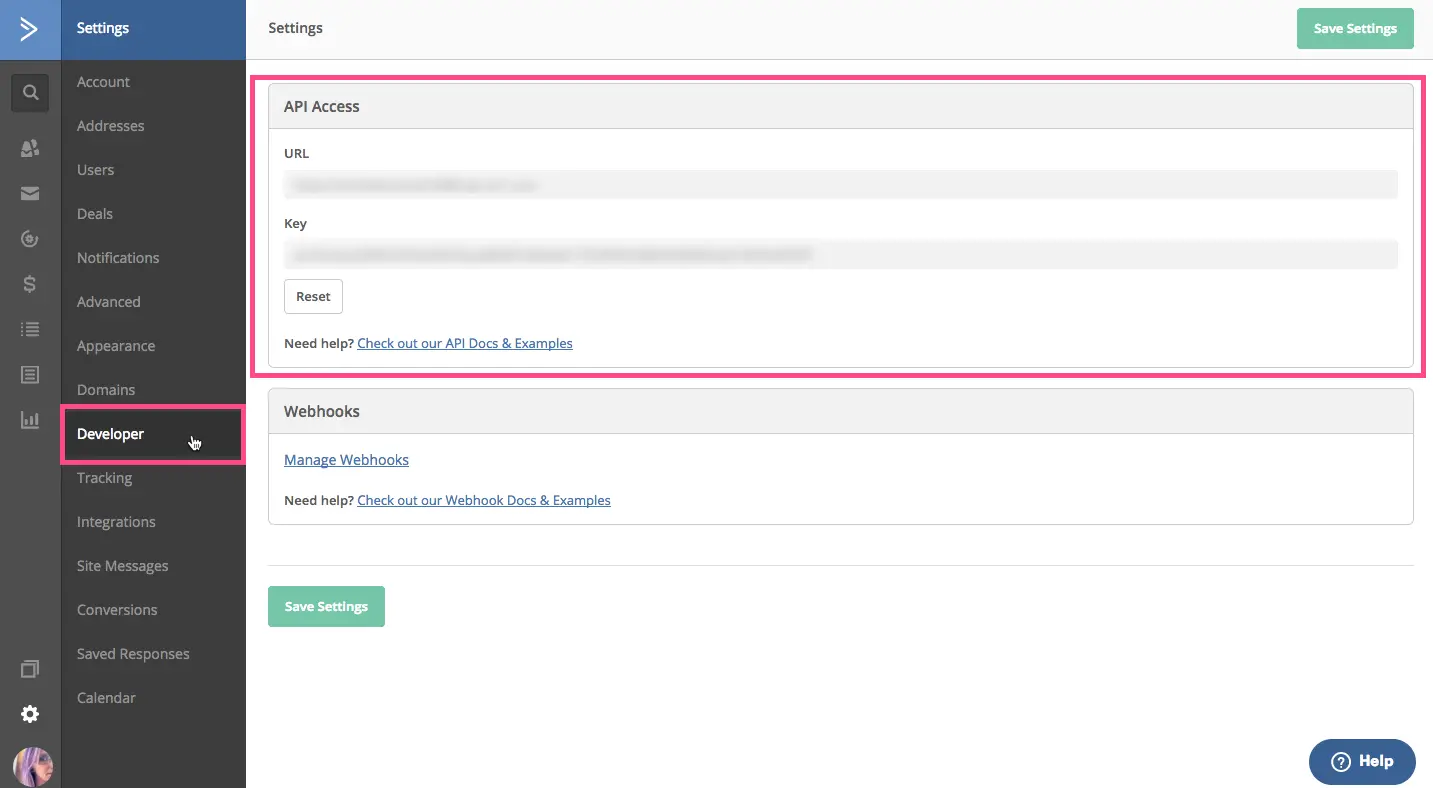Click the API Key field

840,255
